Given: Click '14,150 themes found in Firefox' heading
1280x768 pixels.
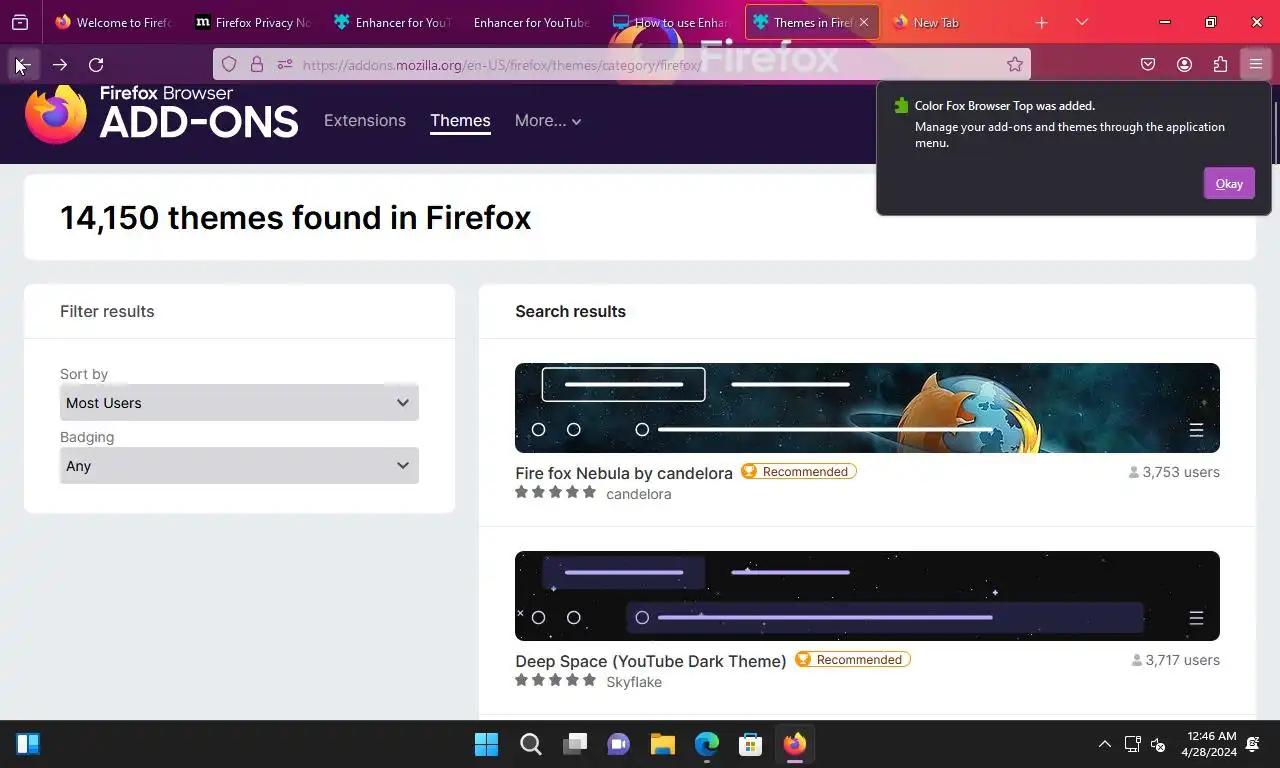Looking at the screenshot, I should pyautogui.click(x=295, y=217).
